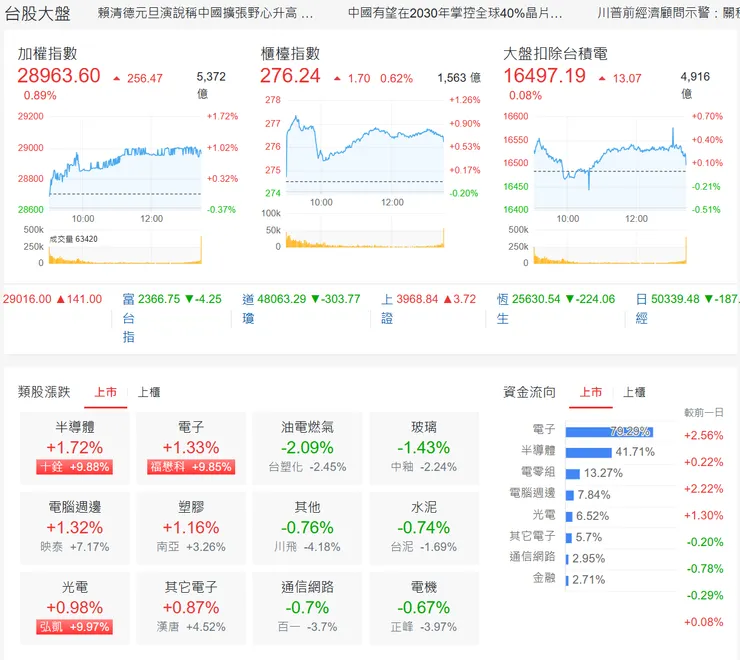The image size is (740, 660).
Task: Open the 其他 -0.76% sector card
Action: [307, 528]
